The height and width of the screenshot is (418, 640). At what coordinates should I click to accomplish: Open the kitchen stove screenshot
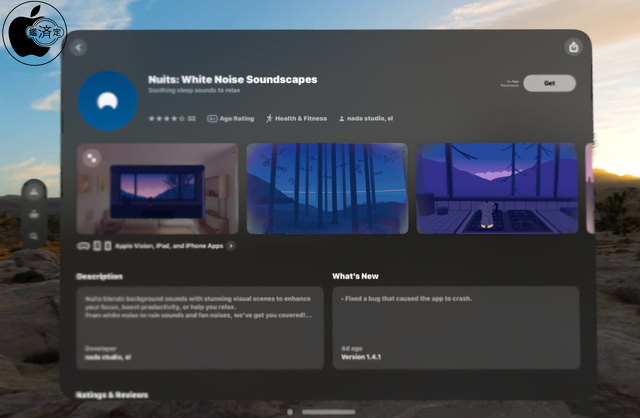coord(497,189)
